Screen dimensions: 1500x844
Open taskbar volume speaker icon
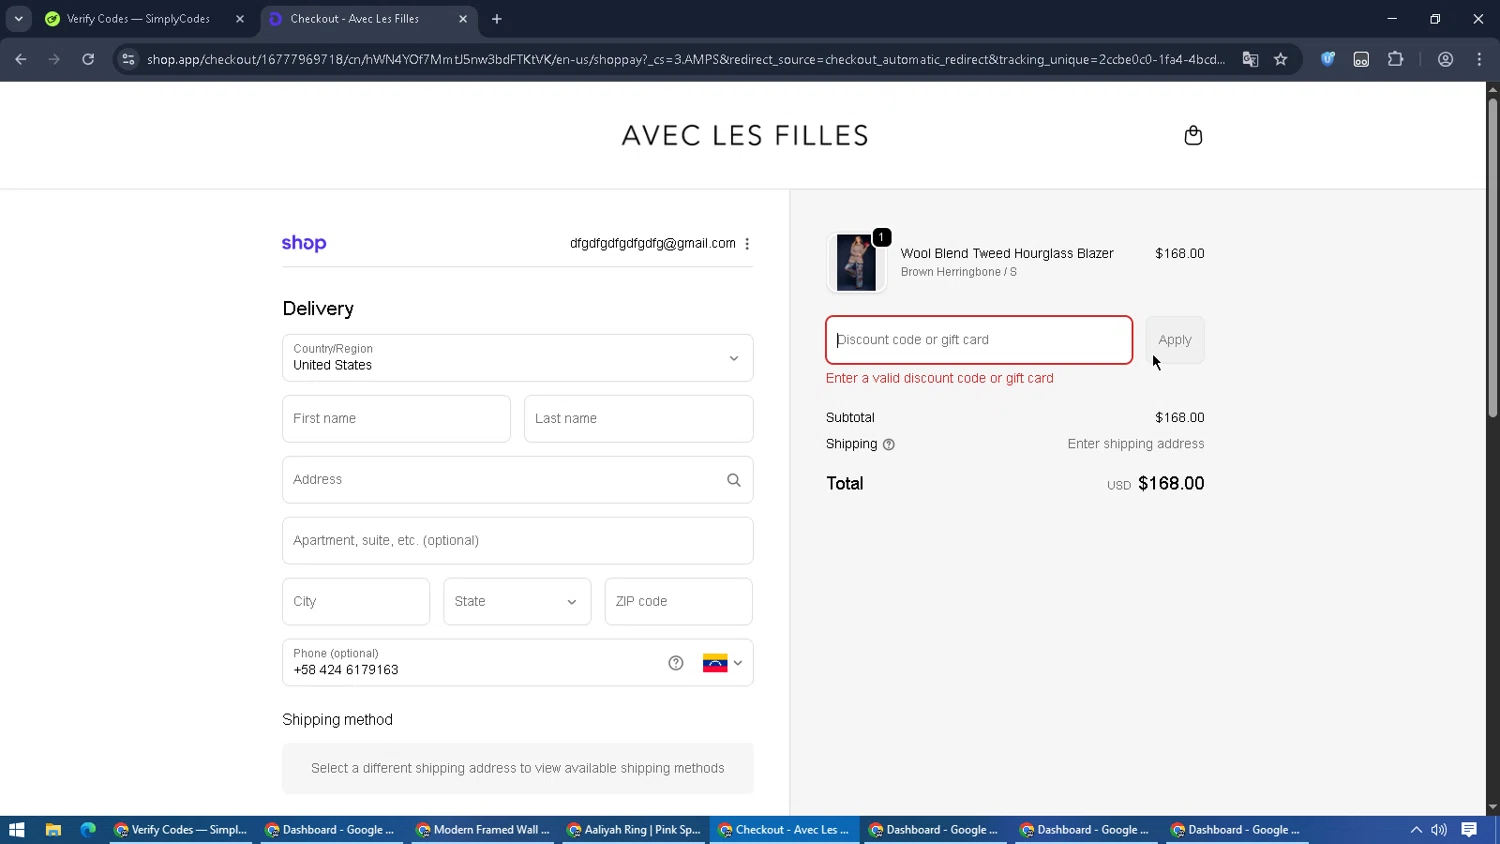[x=1439, y=830]
